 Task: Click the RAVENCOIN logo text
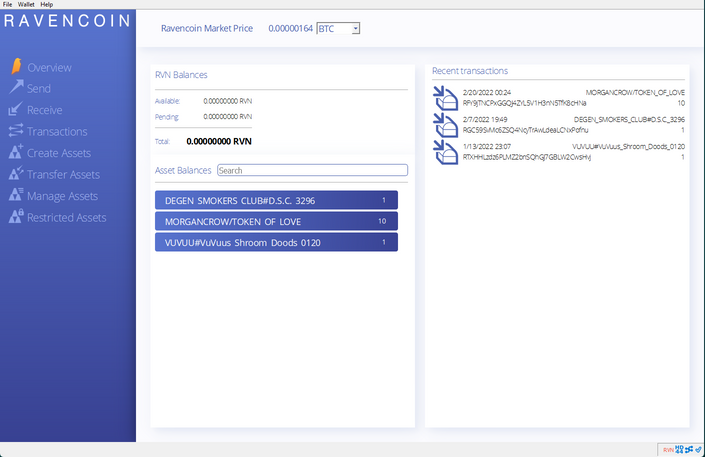click(67, 21)
